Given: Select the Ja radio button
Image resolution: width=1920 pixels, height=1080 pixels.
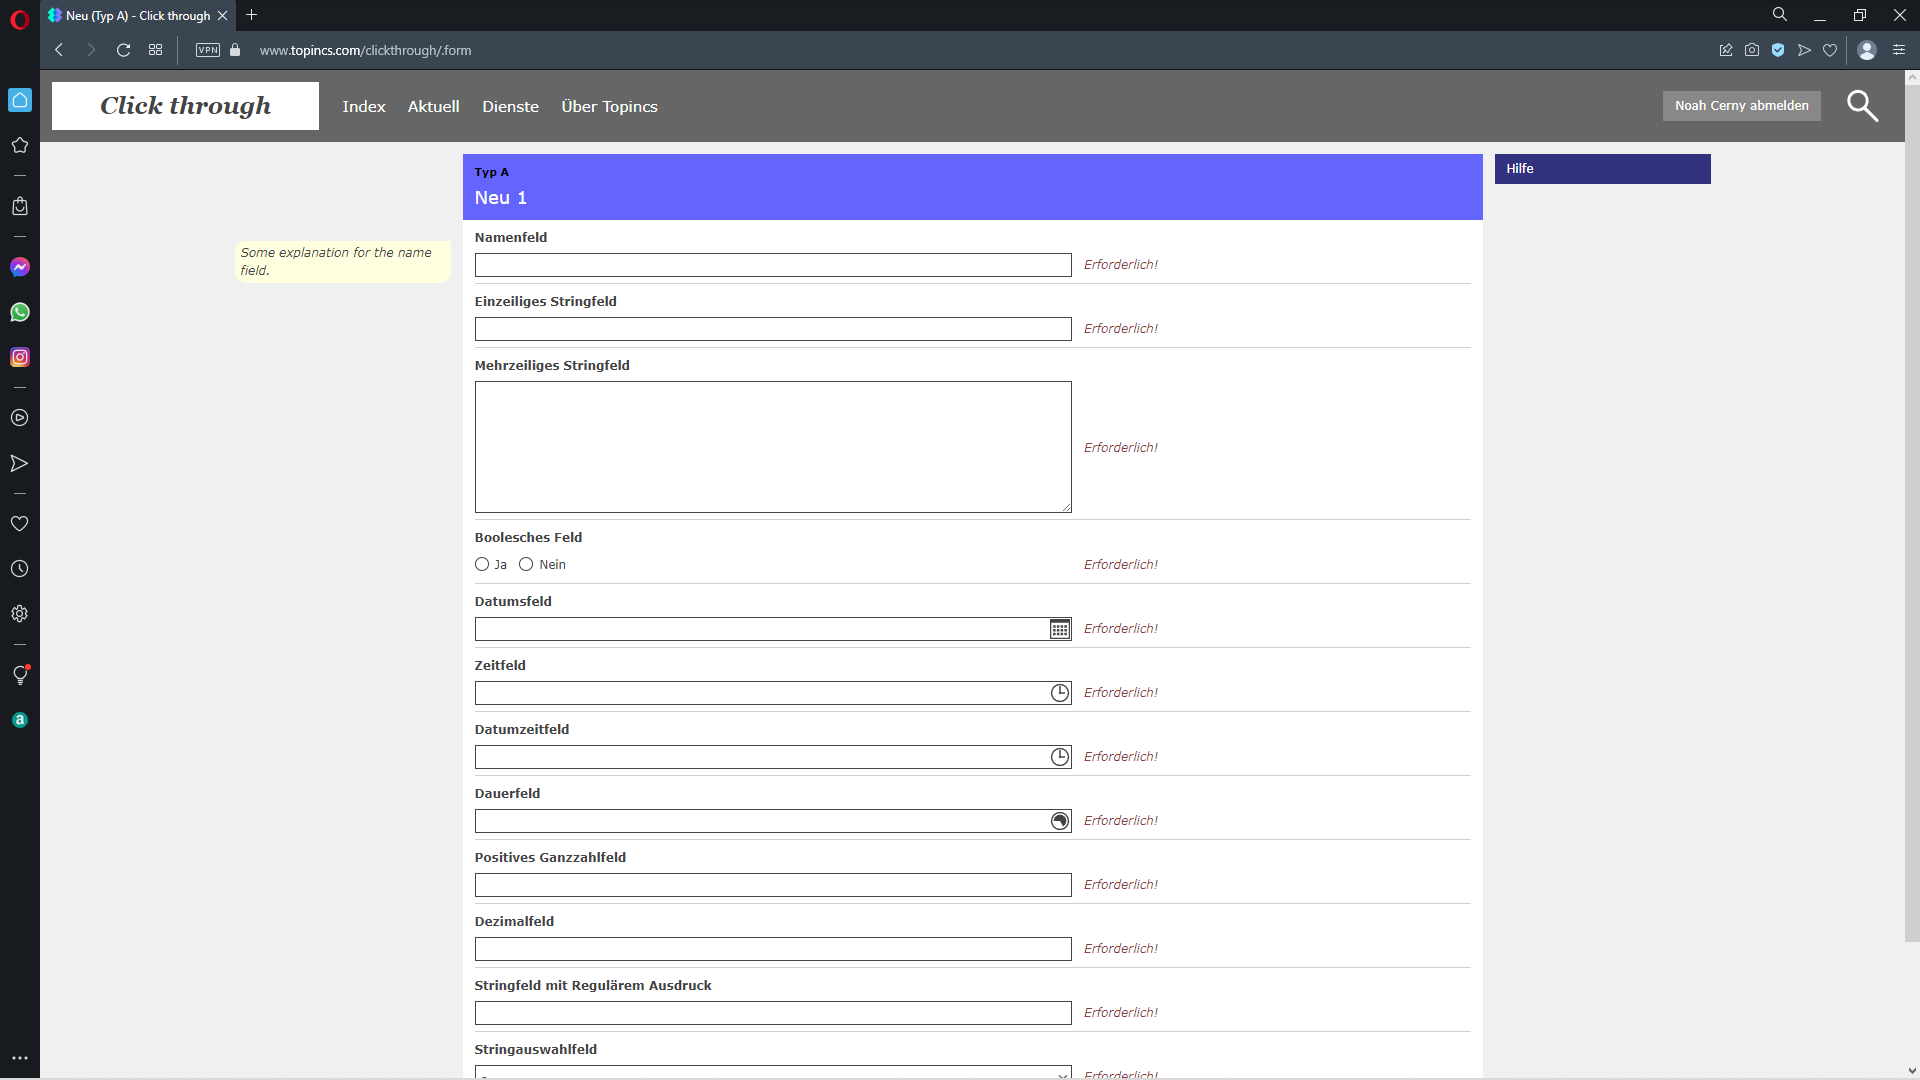Looking at the screenshot, I should (x=482, y=565).
